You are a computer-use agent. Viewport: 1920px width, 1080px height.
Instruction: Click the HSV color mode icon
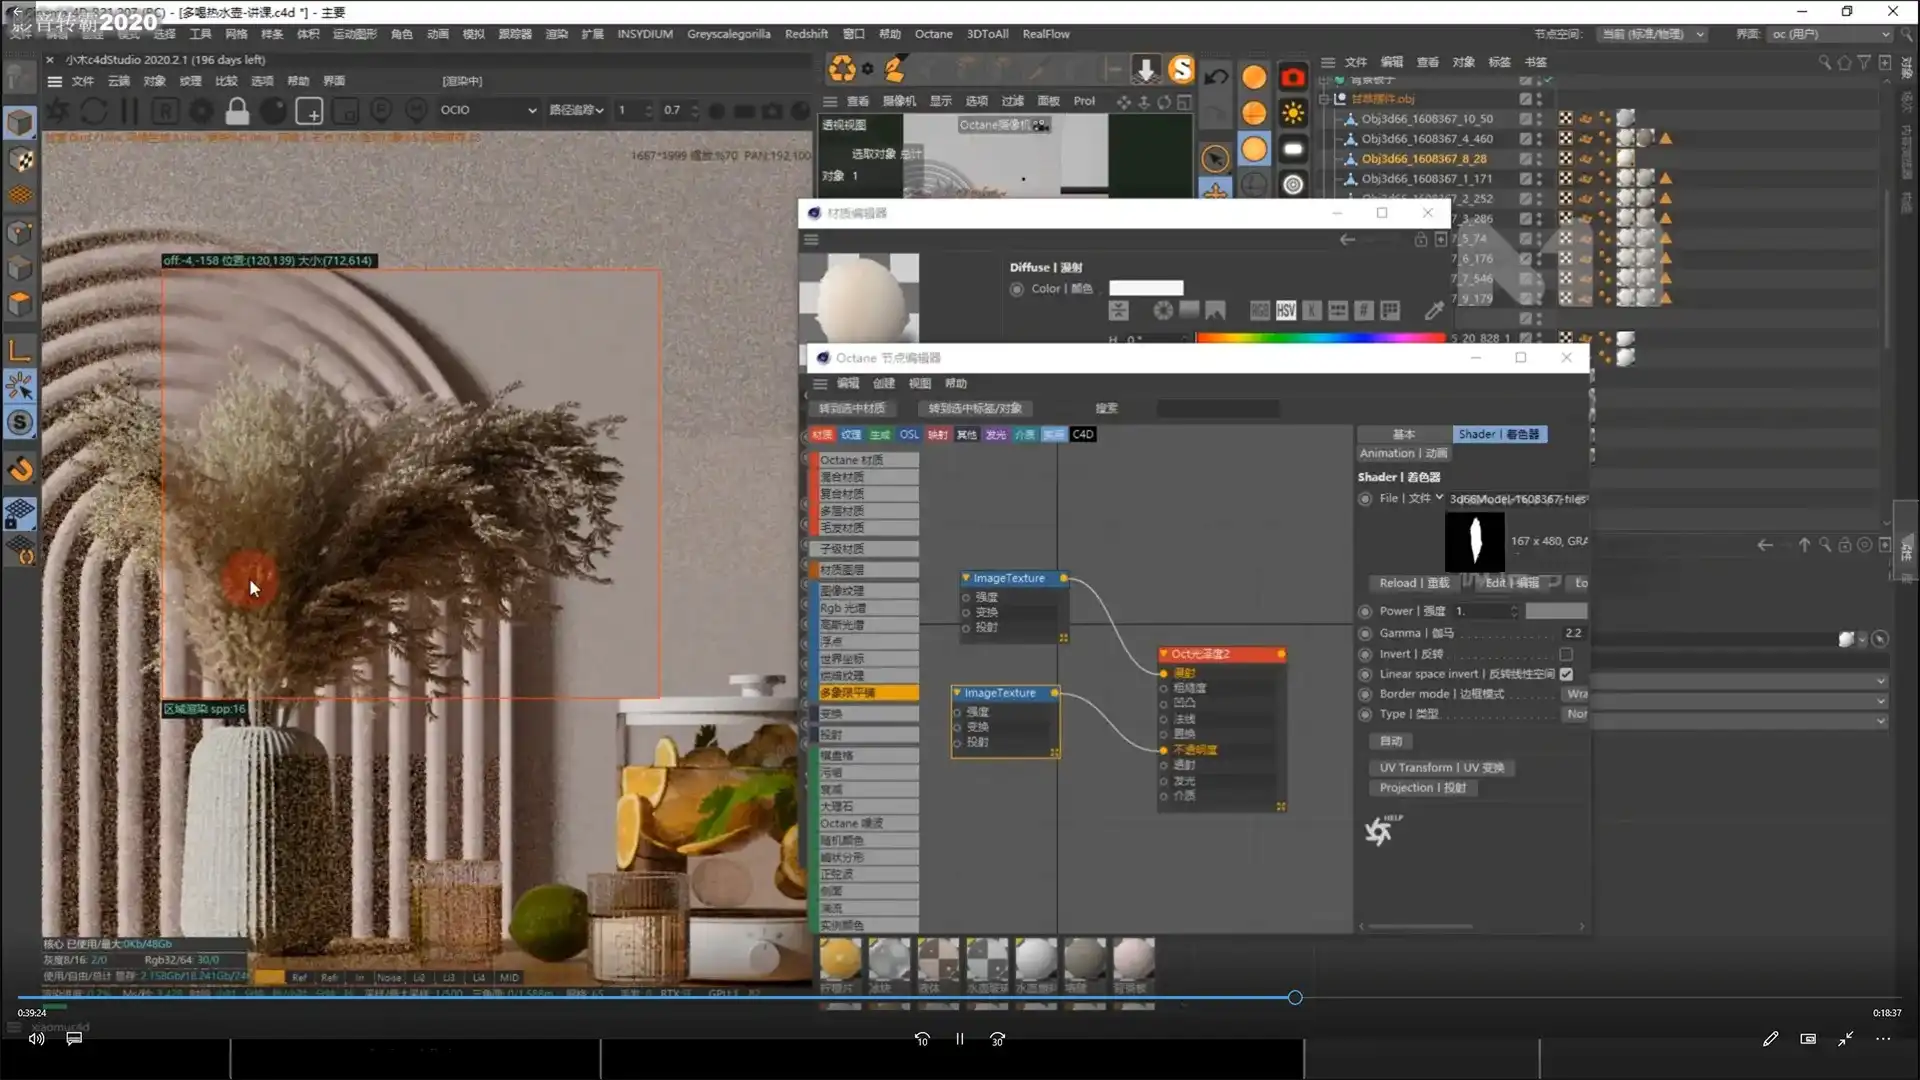1286,311
